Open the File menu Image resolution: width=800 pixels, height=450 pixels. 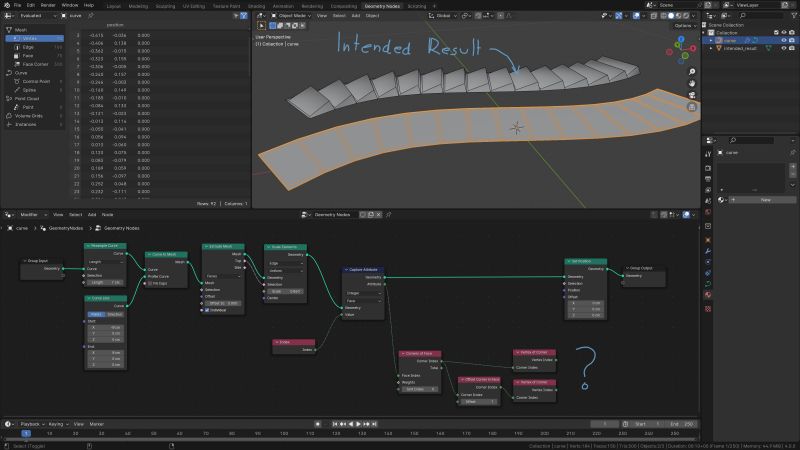[18, 5]
